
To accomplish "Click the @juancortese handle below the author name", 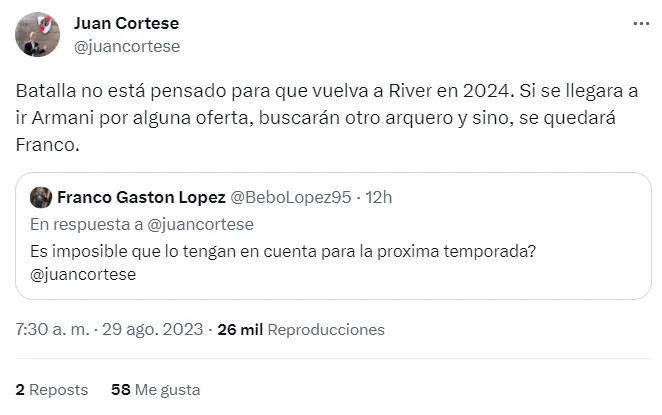I will click(x=127, y=45).
